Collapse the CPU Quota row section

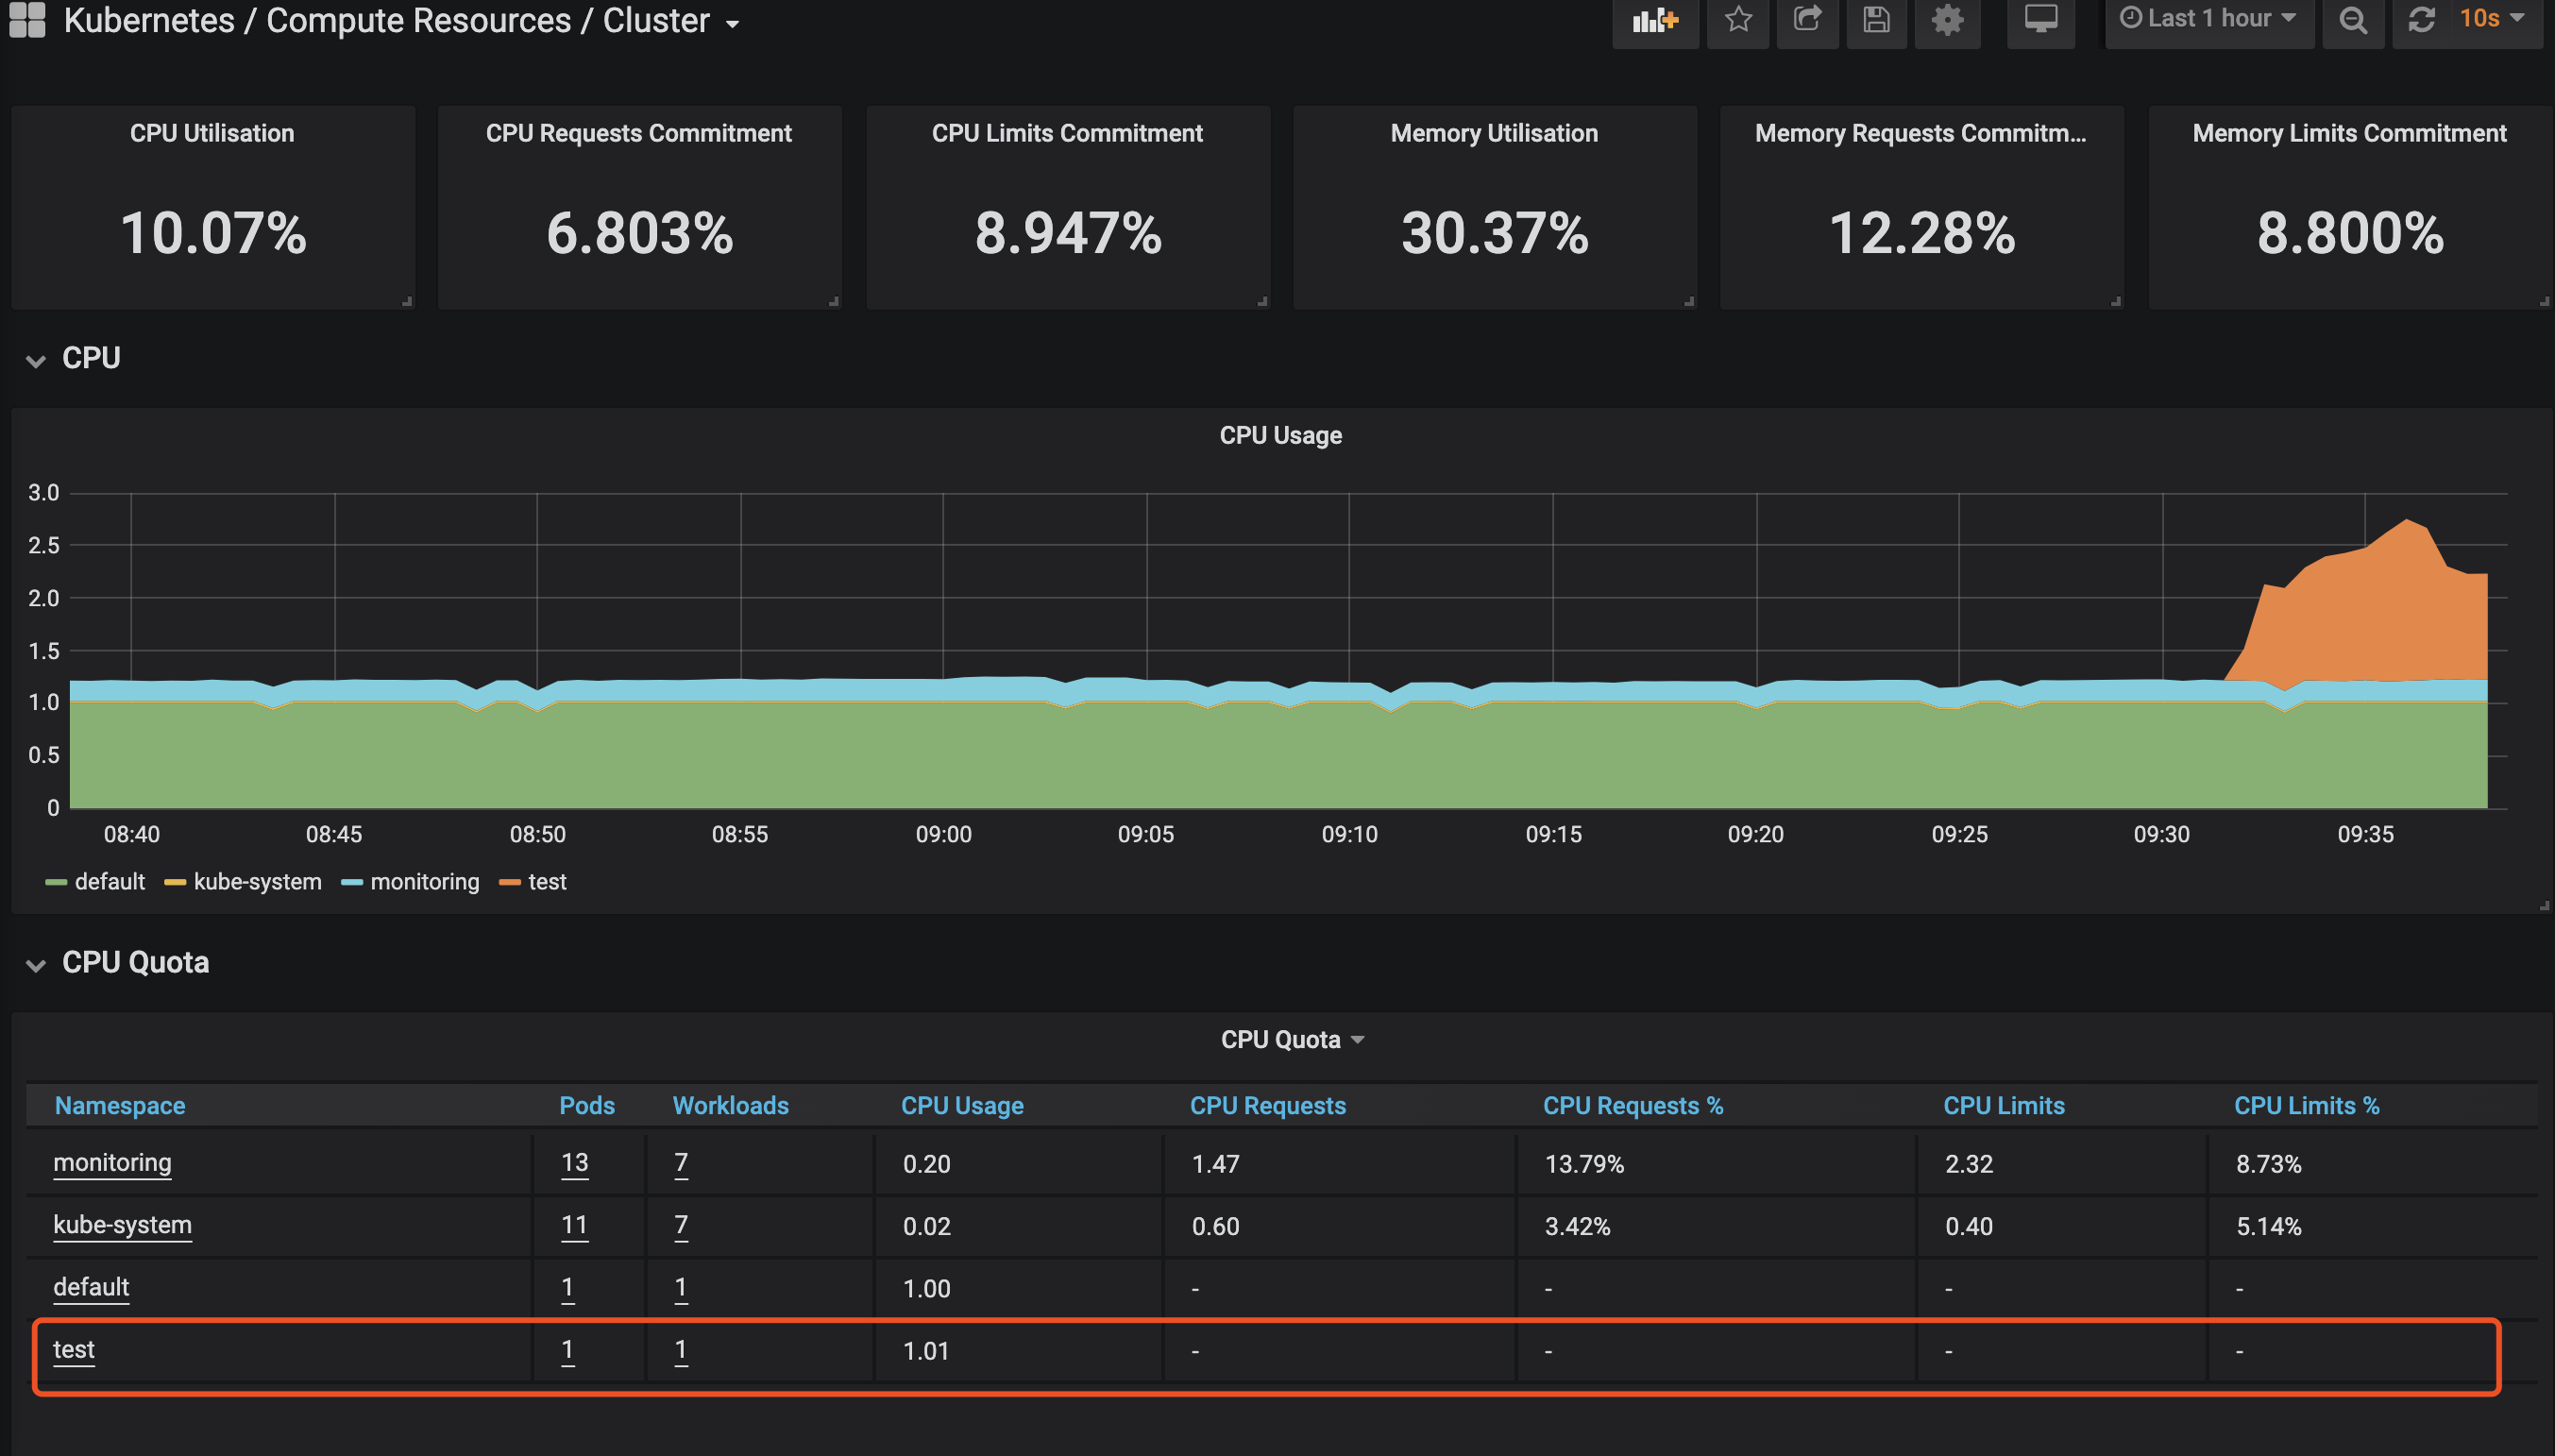(x=36, y=965)
